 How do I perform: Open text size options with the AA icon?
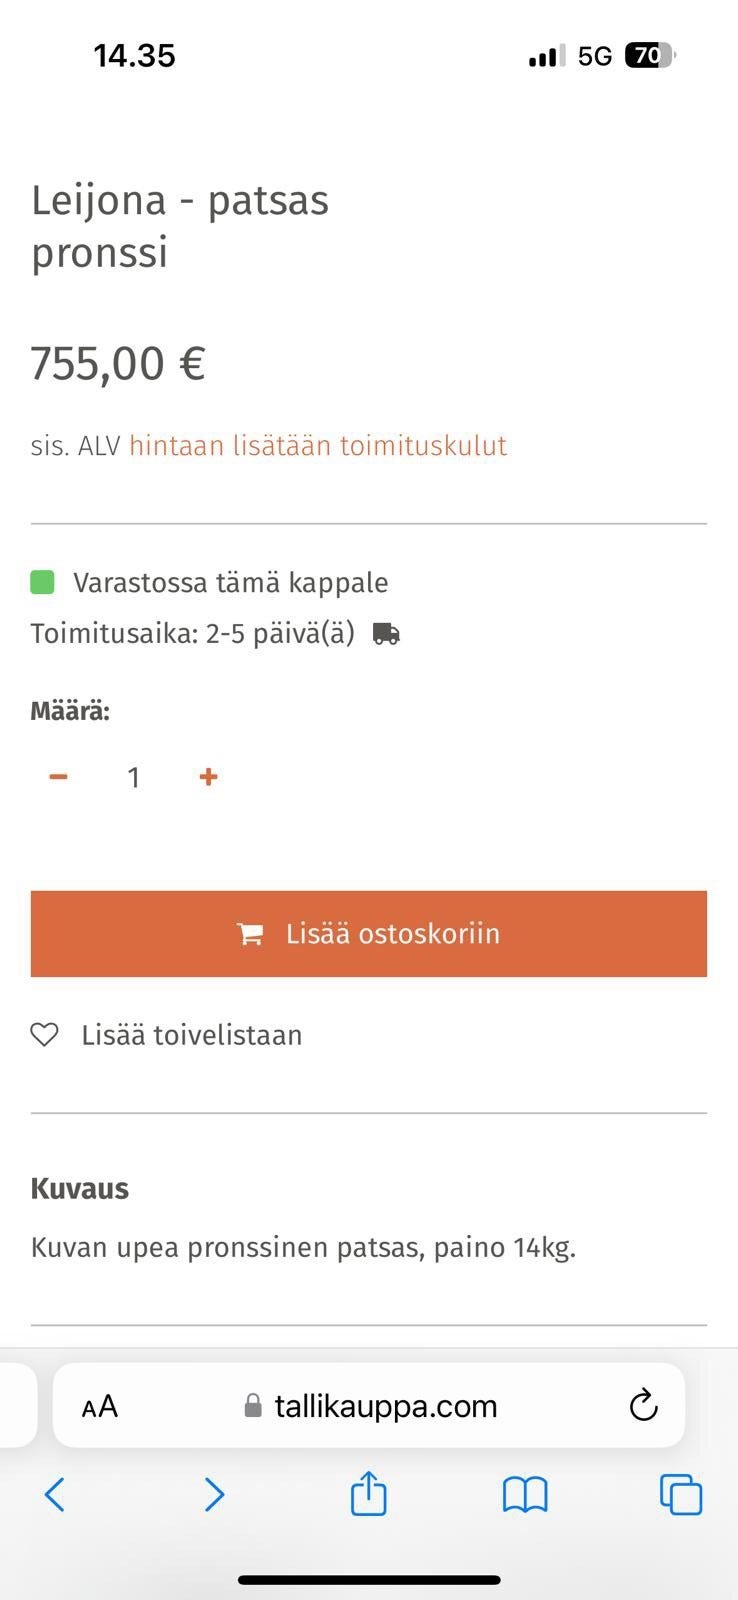point(99,1405)
